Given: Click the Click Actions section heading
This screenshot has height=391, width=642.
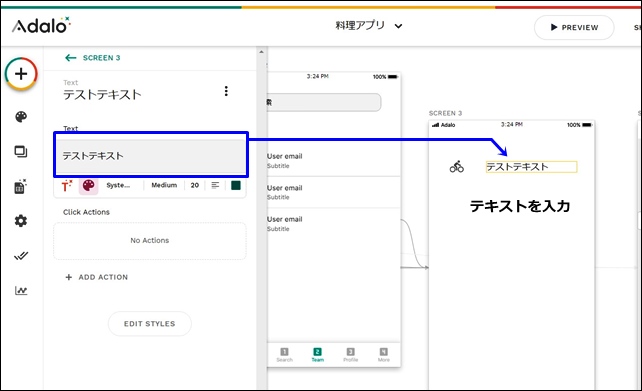Looking at the screenshot, I should [x=86, y=212].
